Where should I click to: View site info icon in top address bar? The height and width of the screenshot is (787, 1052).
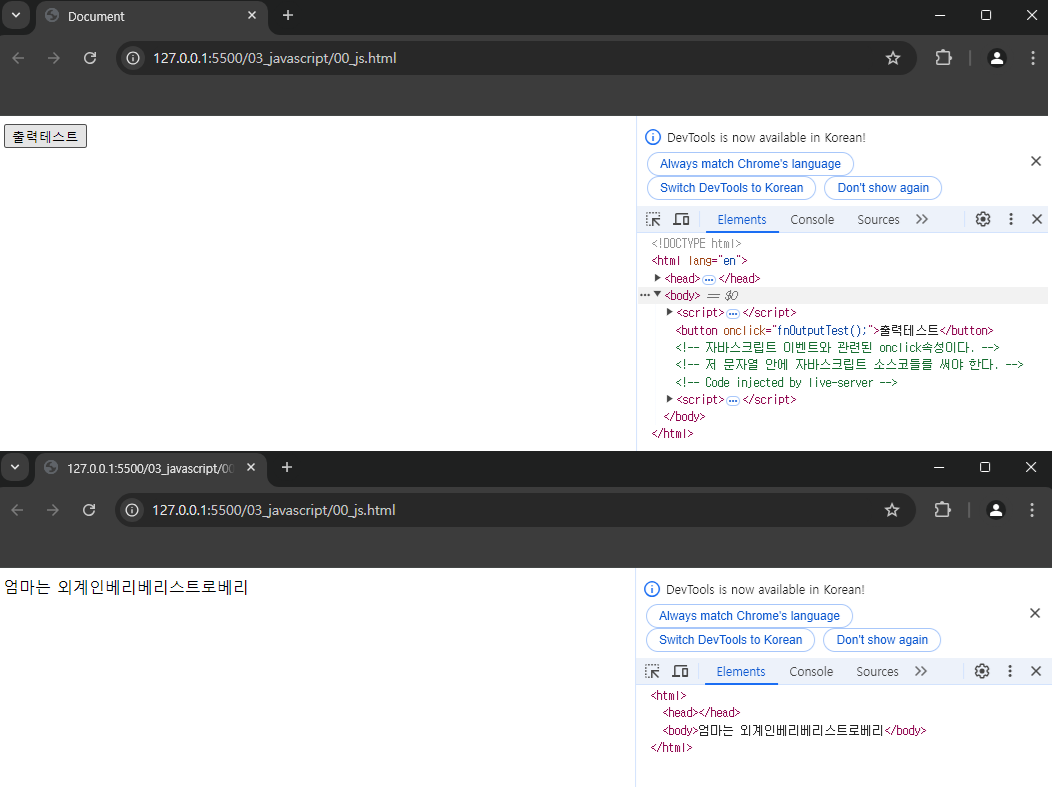tap(134, 58)
